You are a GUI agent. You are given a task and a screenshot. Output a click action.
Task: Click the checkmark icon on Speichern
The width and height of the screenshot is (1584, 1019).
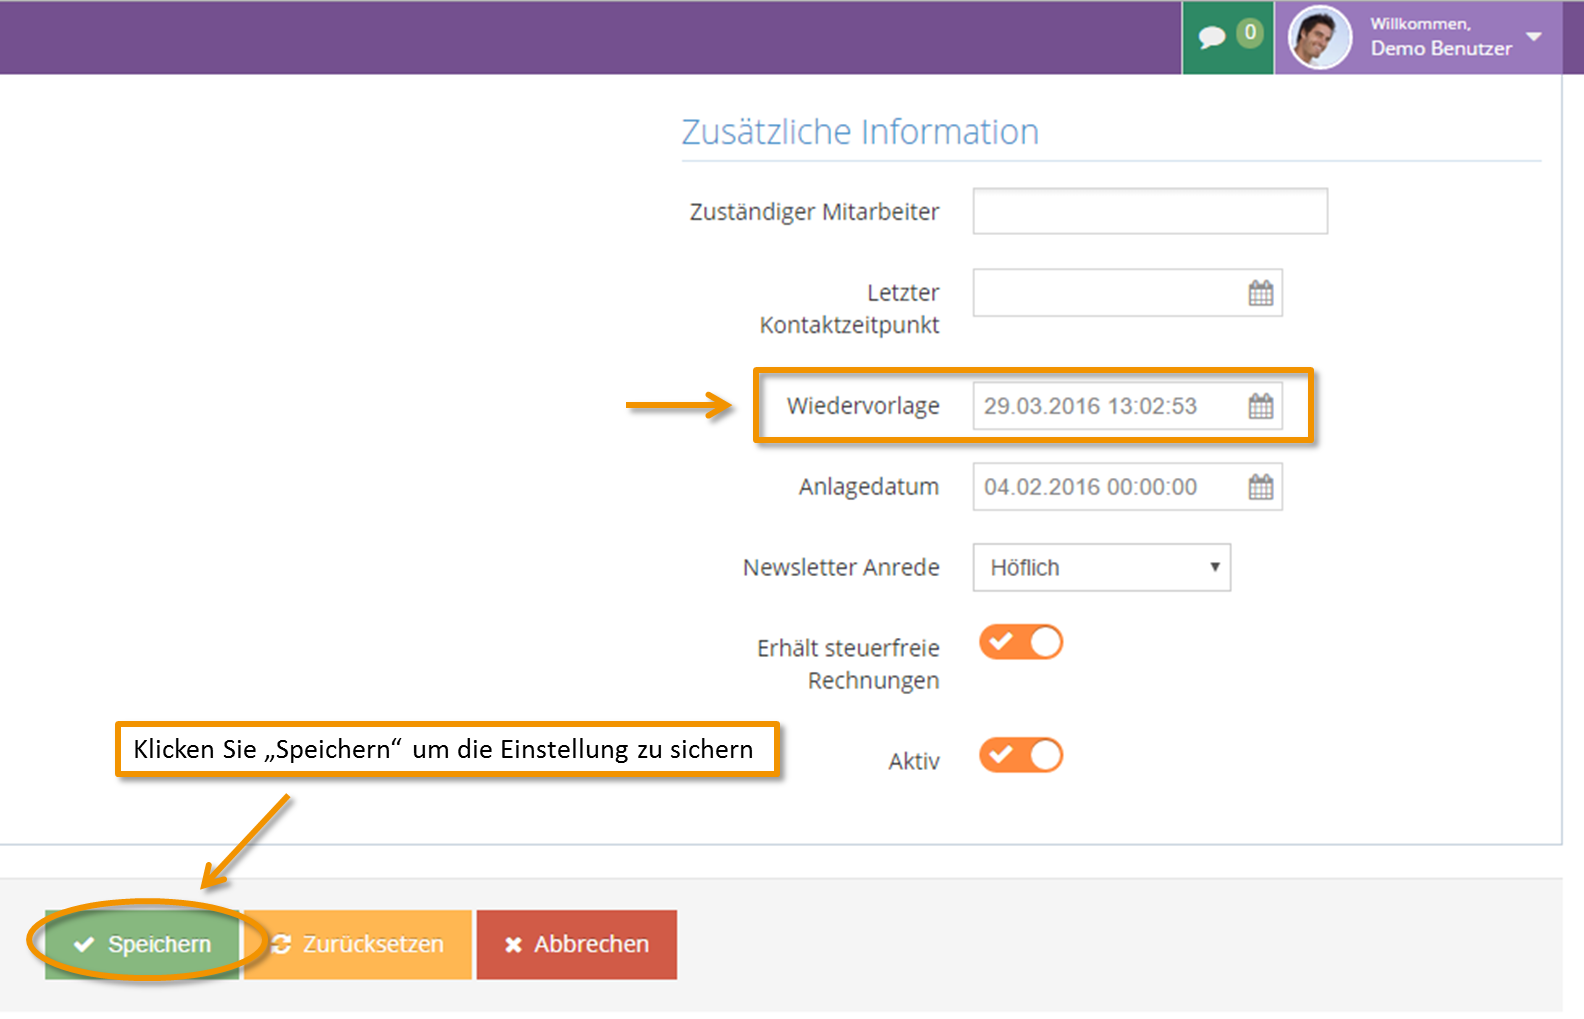pos(84,944)
